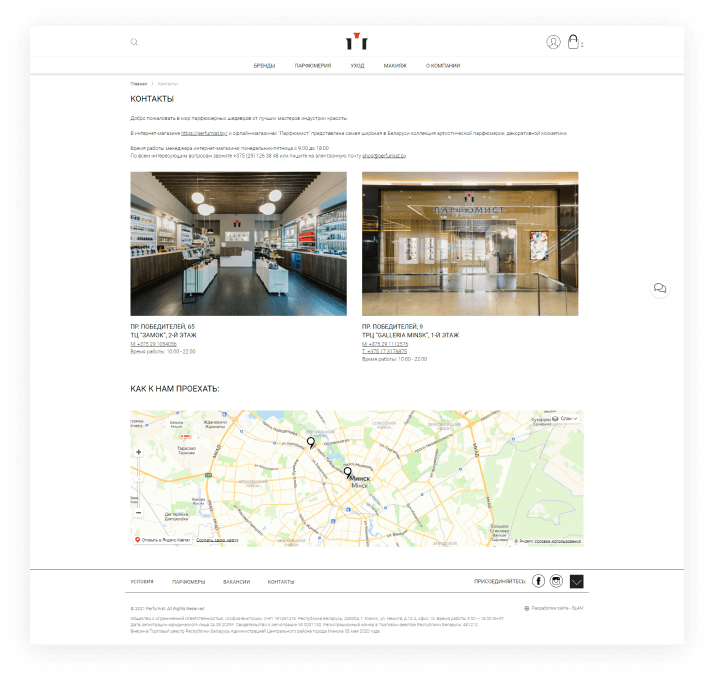
Task: Open the ПАРФЮМЕРИЯ menu
Action: pos(313,65)
